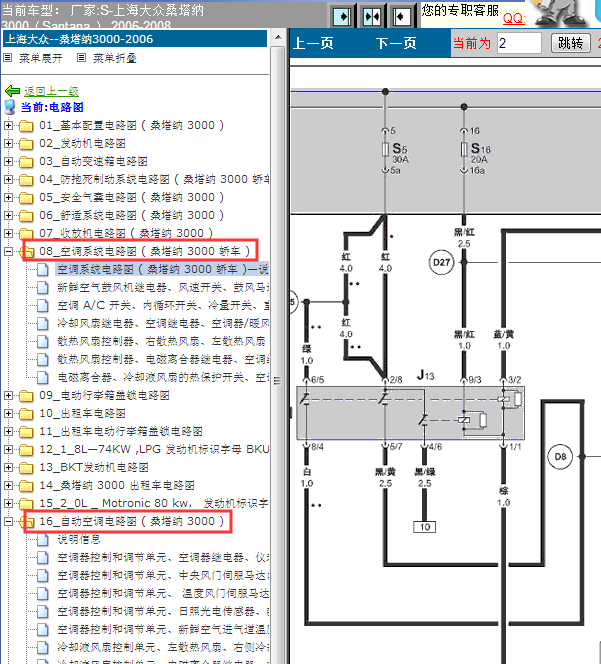Click the expand-right panel arrow icon
Viewport: 601px width, 664px height.
342,17
